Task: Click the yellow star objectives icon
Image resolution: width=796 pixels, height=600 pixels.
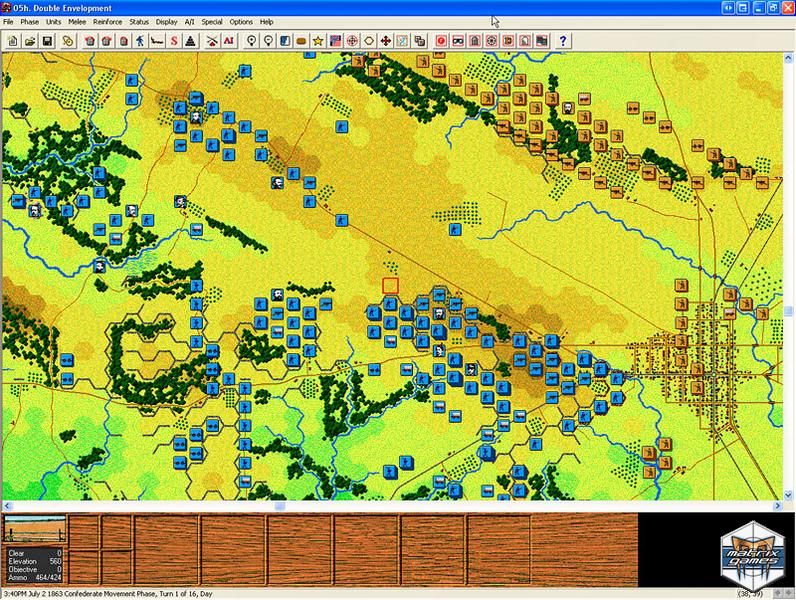Action: (317, 41)
